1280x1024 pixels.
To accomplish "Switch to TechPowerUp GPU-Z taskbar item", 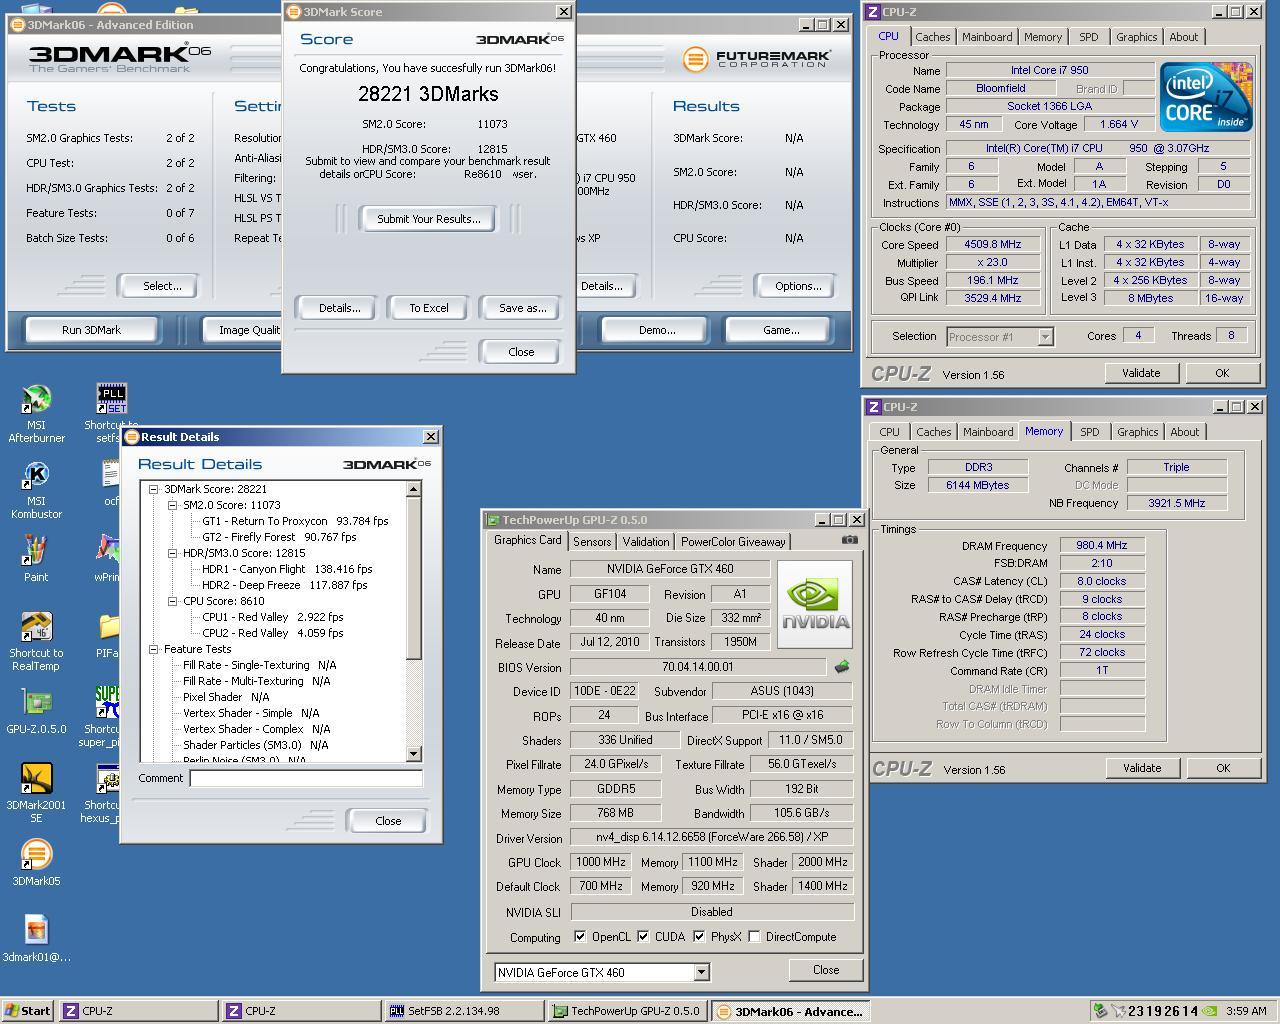I will point(628,1011).
